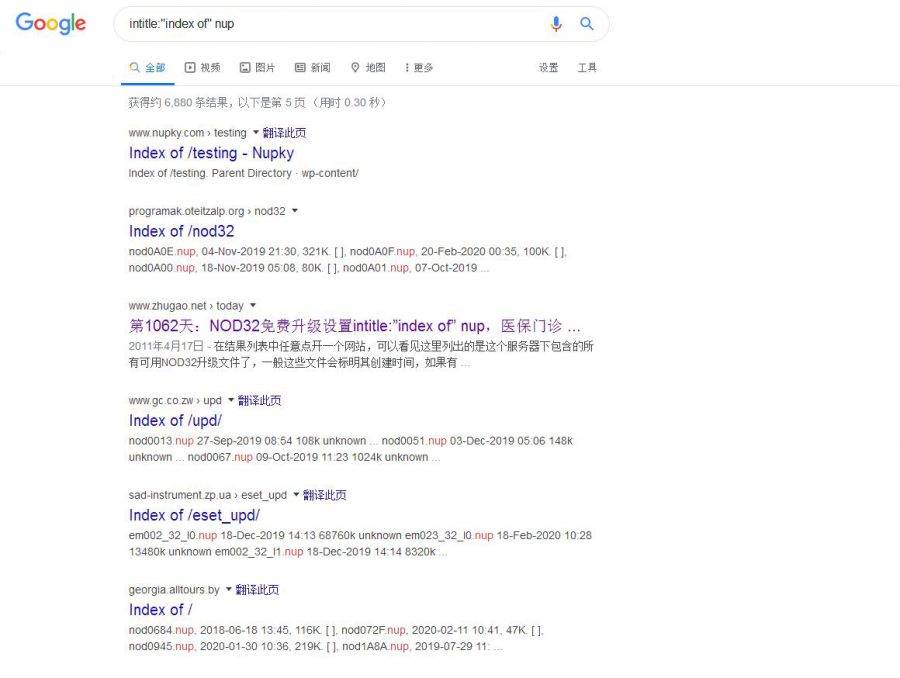Open 设置 (Settings) menu
Viewport: 900px width, 678px height.
548,68
